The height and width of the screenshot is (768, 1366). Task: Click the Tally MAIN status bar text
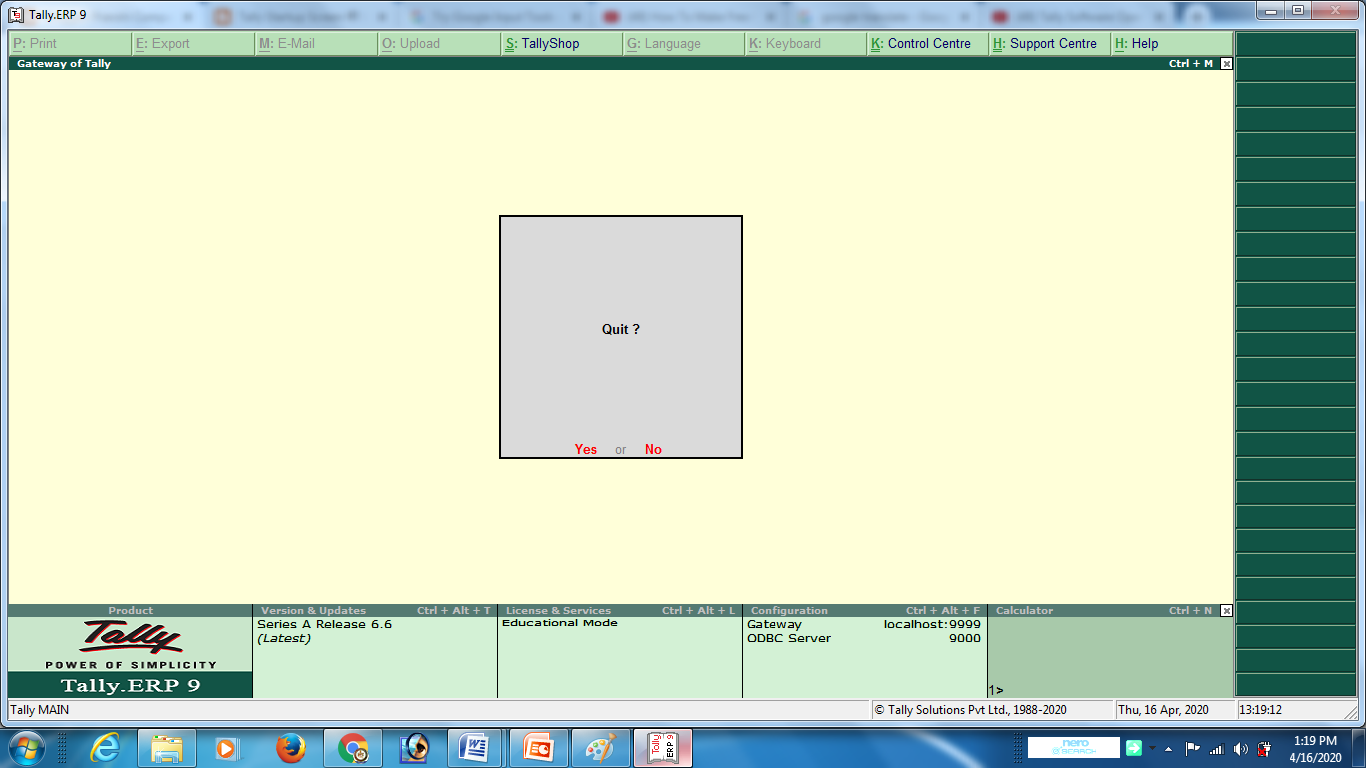tap(40, 710)
